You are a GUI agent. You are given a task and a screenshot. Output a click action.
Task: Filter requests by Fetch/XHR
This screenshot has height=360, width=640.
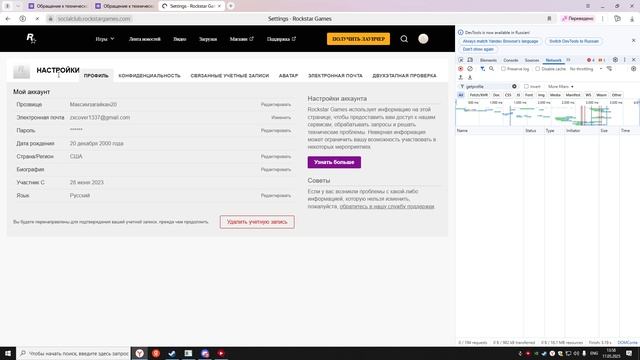[x=478, y=95]
